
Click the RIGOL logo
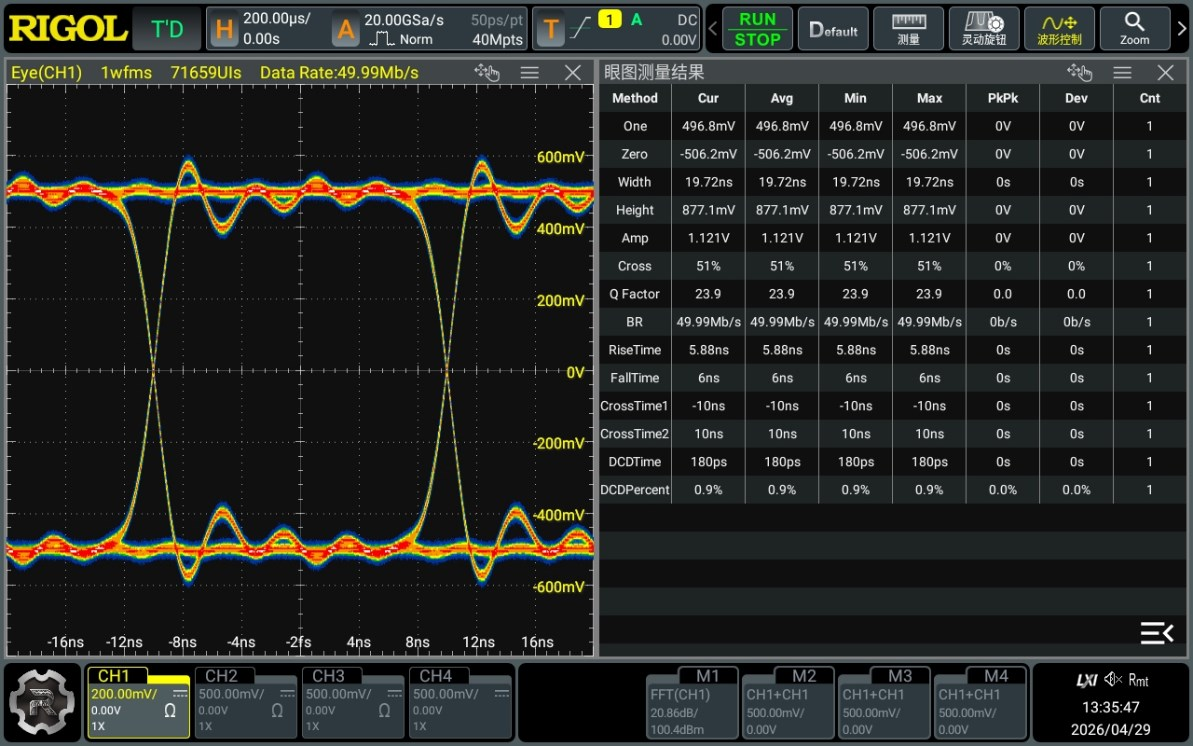coord(67,29)
